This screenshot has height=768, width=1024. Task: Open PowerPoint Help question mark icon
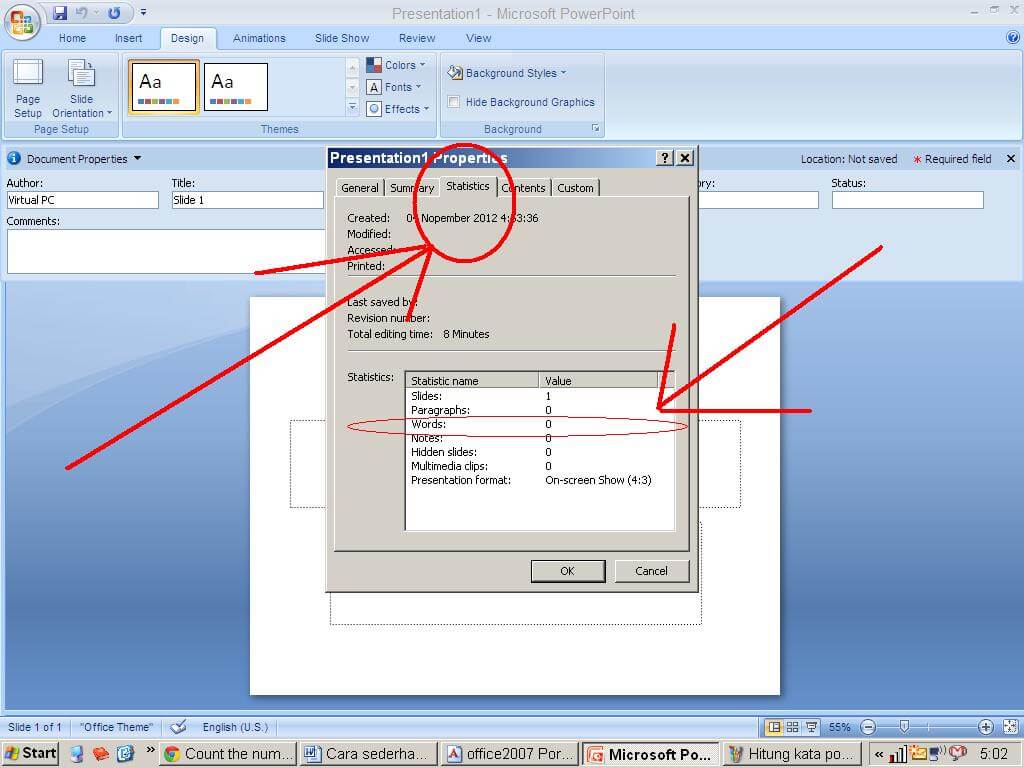[x=1013, y=38]
